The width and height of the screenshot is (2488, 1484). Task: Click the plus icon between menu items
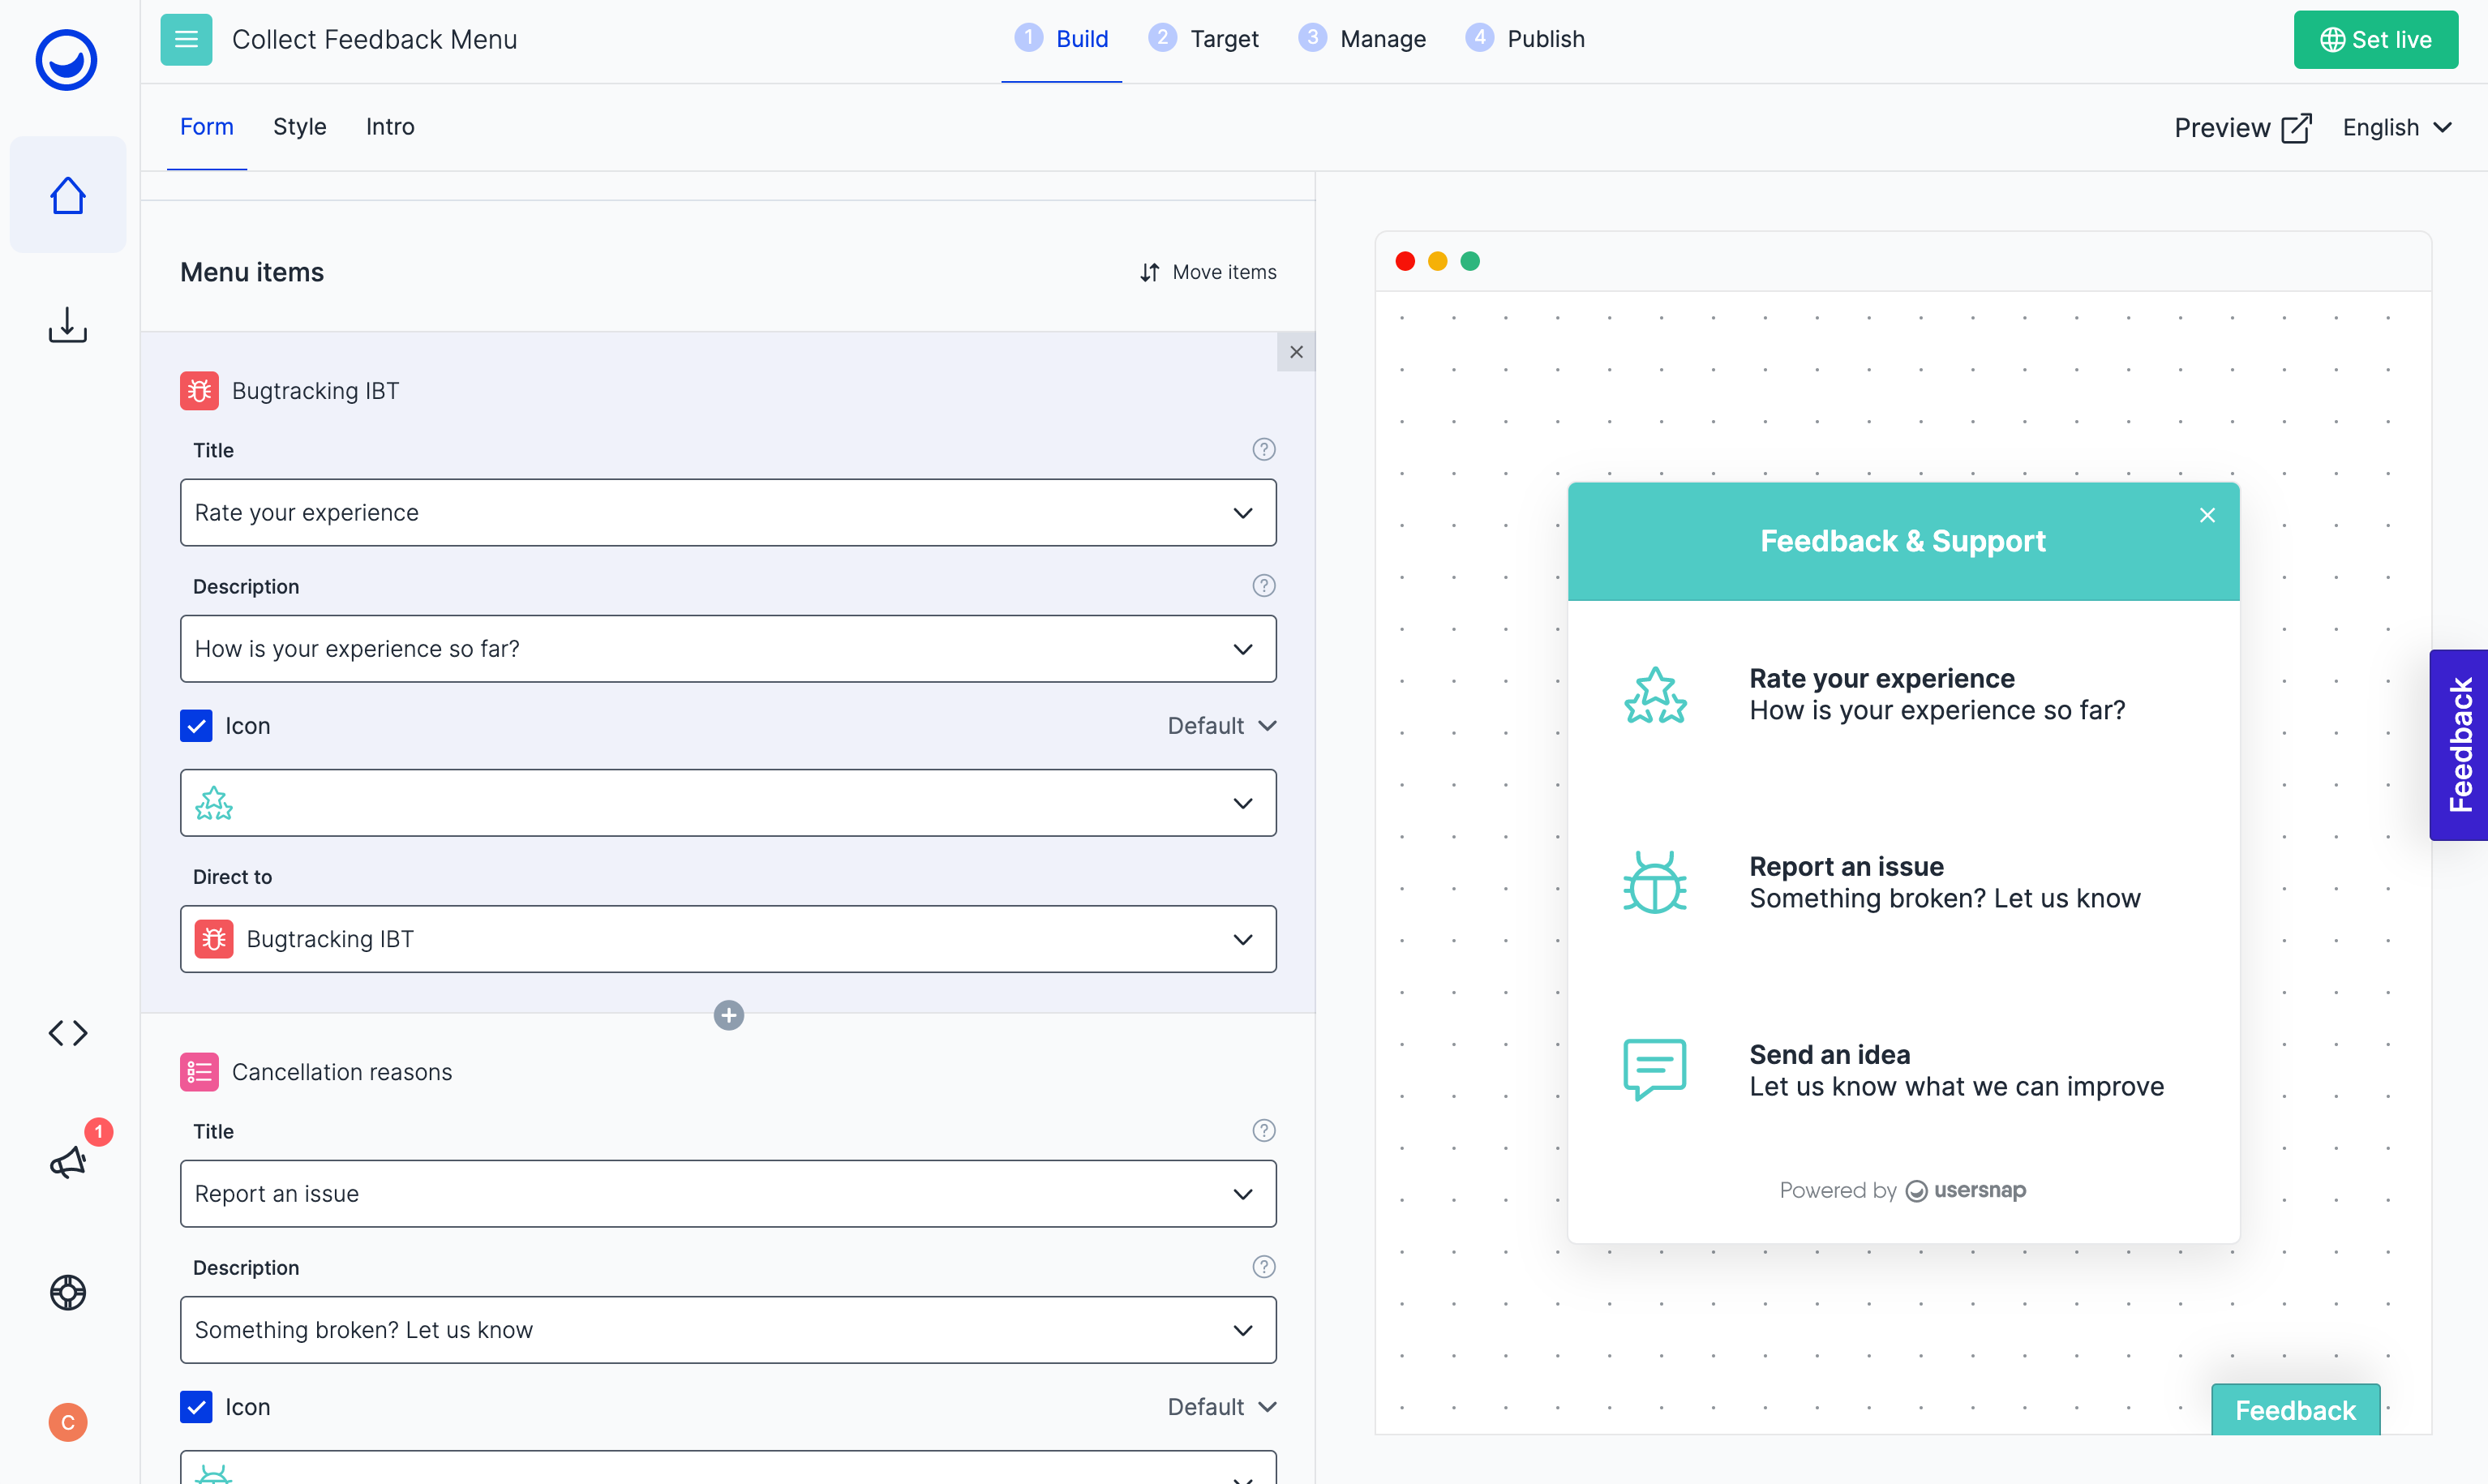click(728, 1015)
